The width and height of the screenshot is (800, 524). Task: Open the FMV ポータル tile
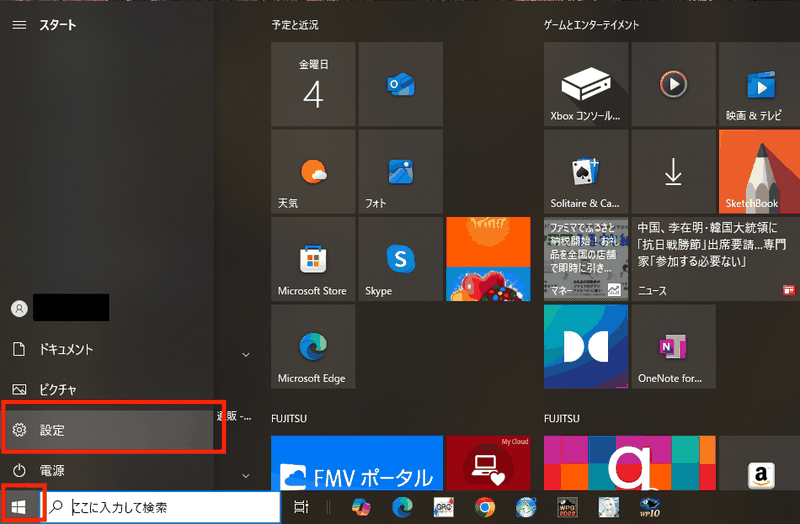[357, 463]
